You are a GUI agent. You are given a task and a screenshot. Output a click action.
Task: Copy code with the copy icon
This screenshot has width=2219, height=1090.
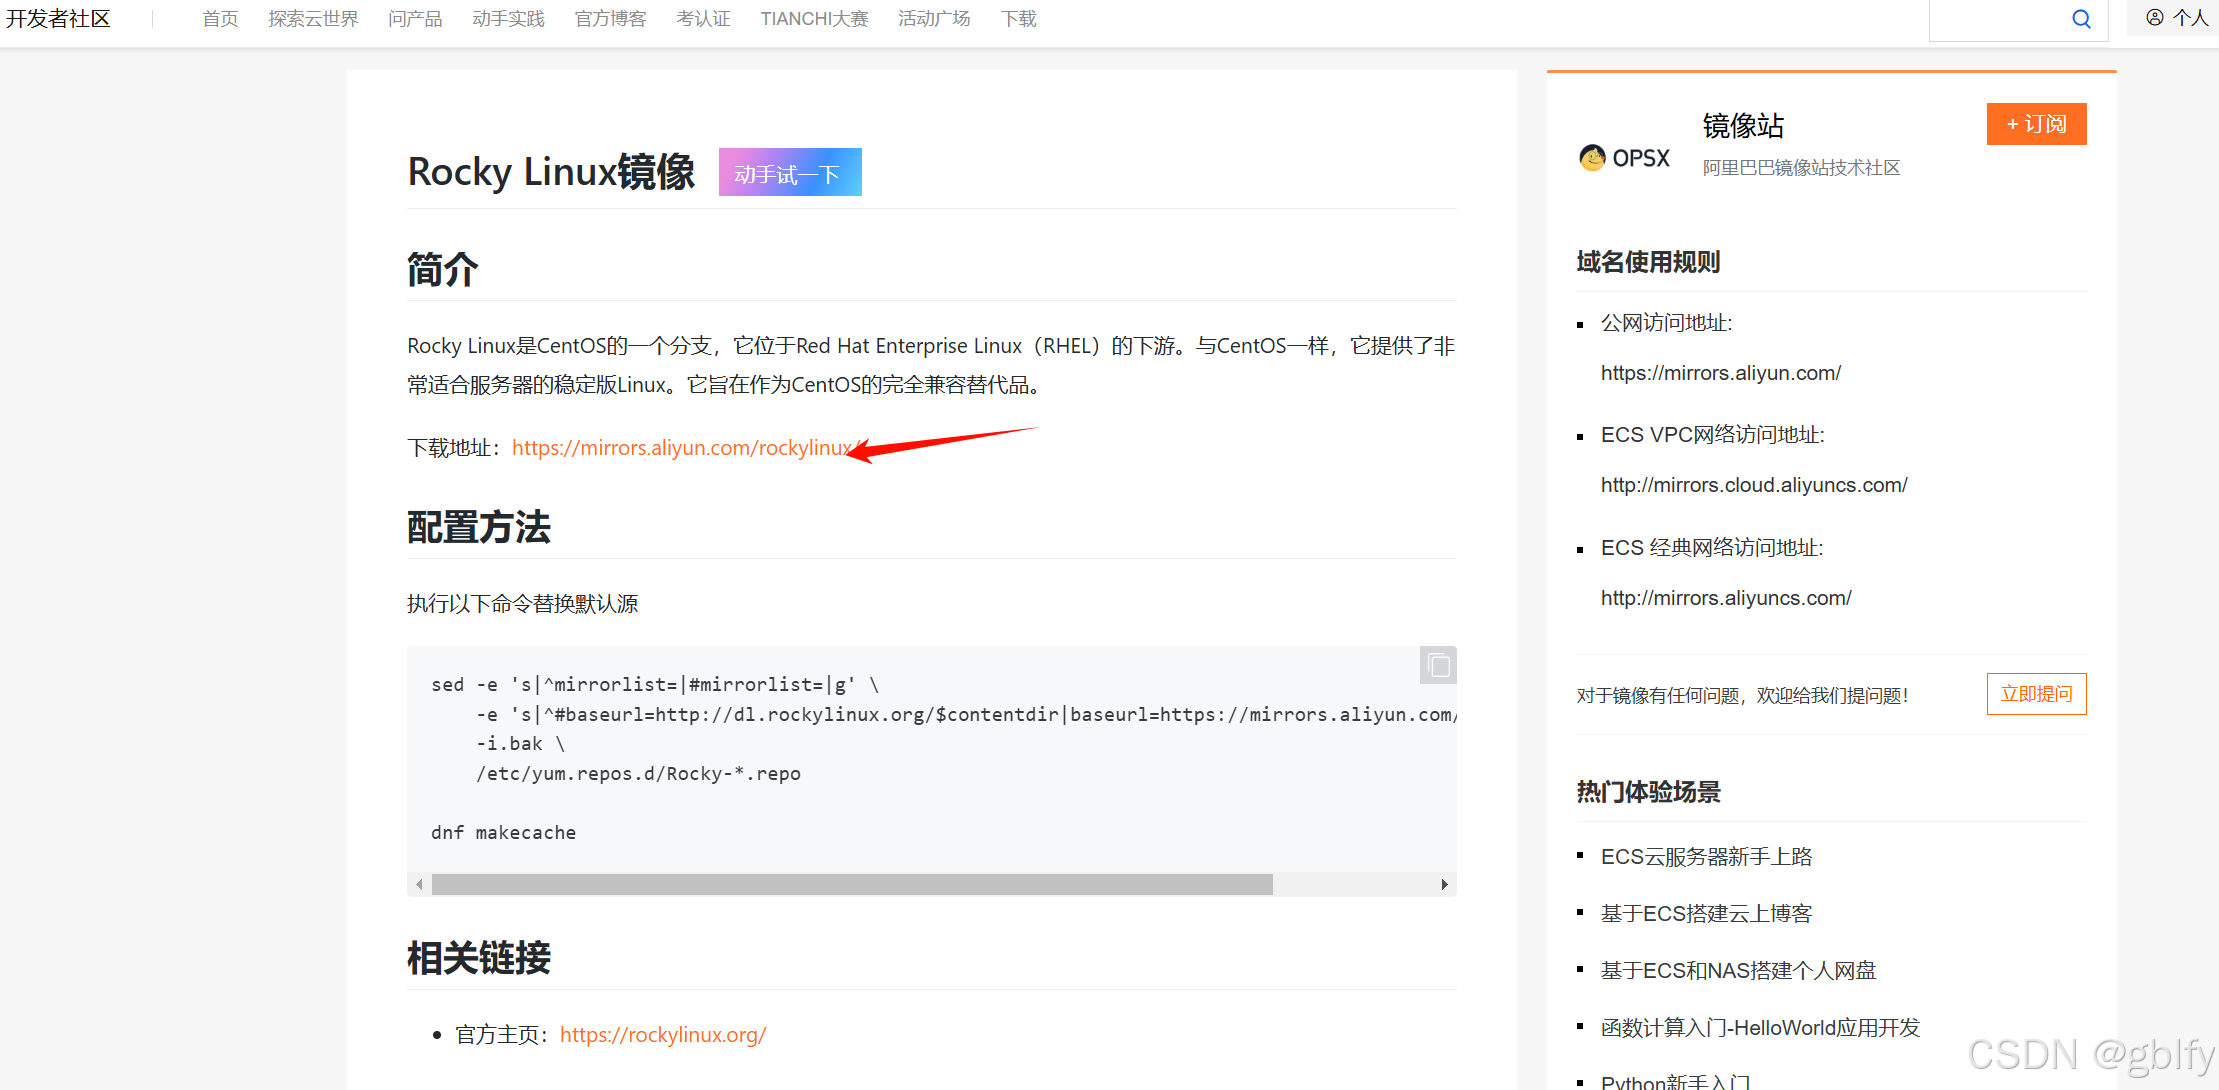point(1438,665)
